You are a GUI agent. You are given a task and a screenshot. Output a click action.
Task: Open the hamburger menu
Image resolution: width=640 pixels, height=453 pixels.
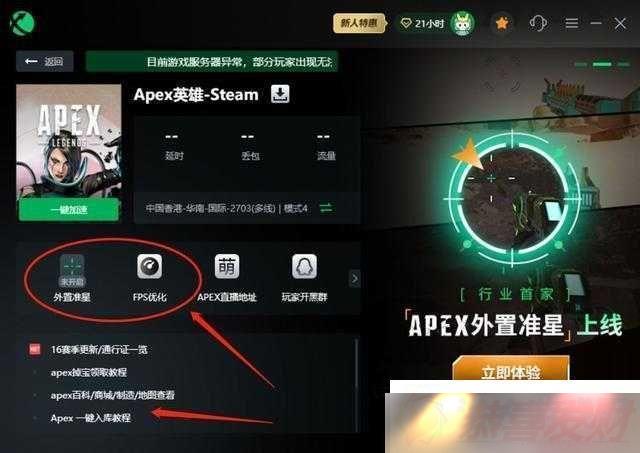[571, 23]
